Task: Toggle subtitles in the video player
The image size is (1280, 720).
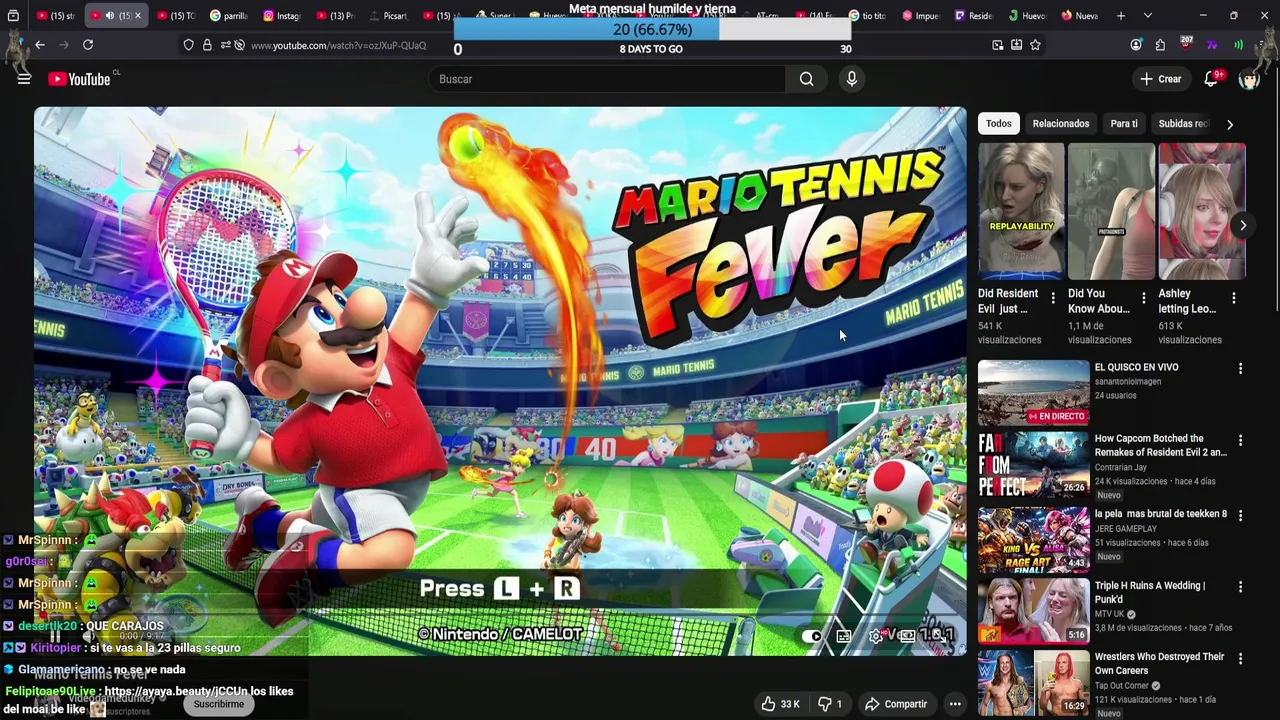Action: point(844,635)
